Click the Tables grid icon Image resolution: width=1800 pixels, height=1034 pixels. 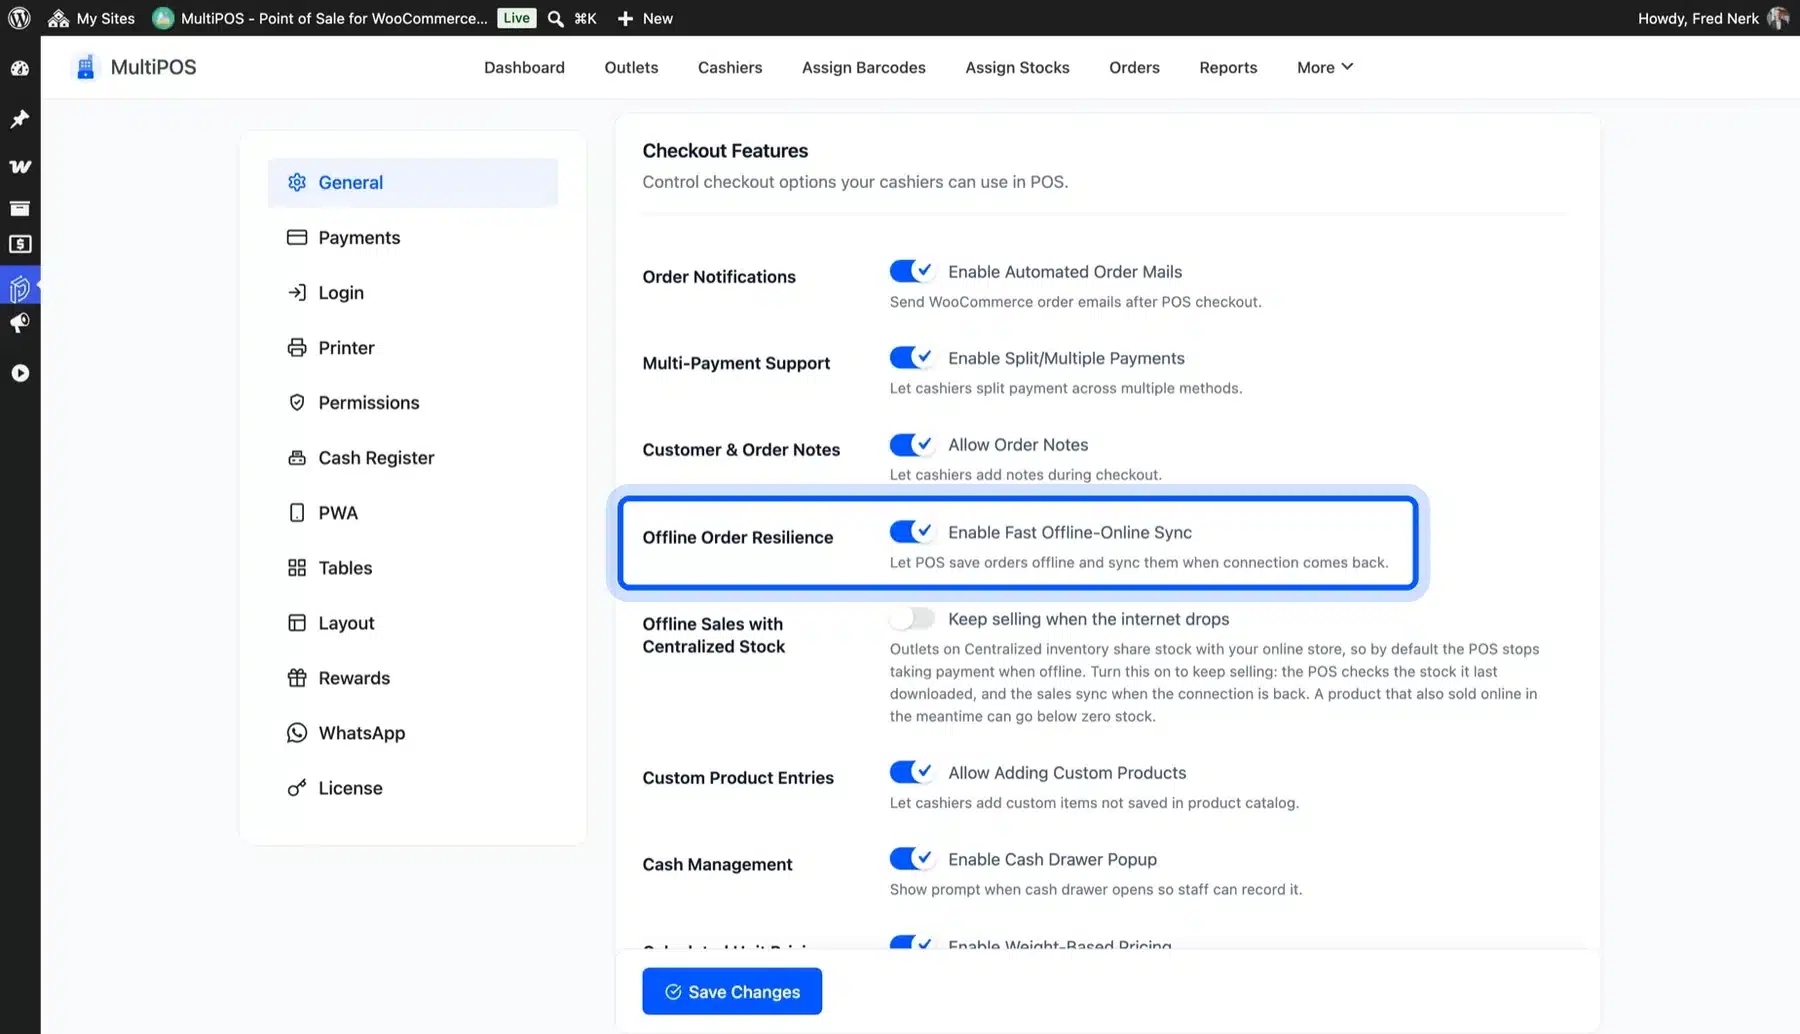click(297, 567)
